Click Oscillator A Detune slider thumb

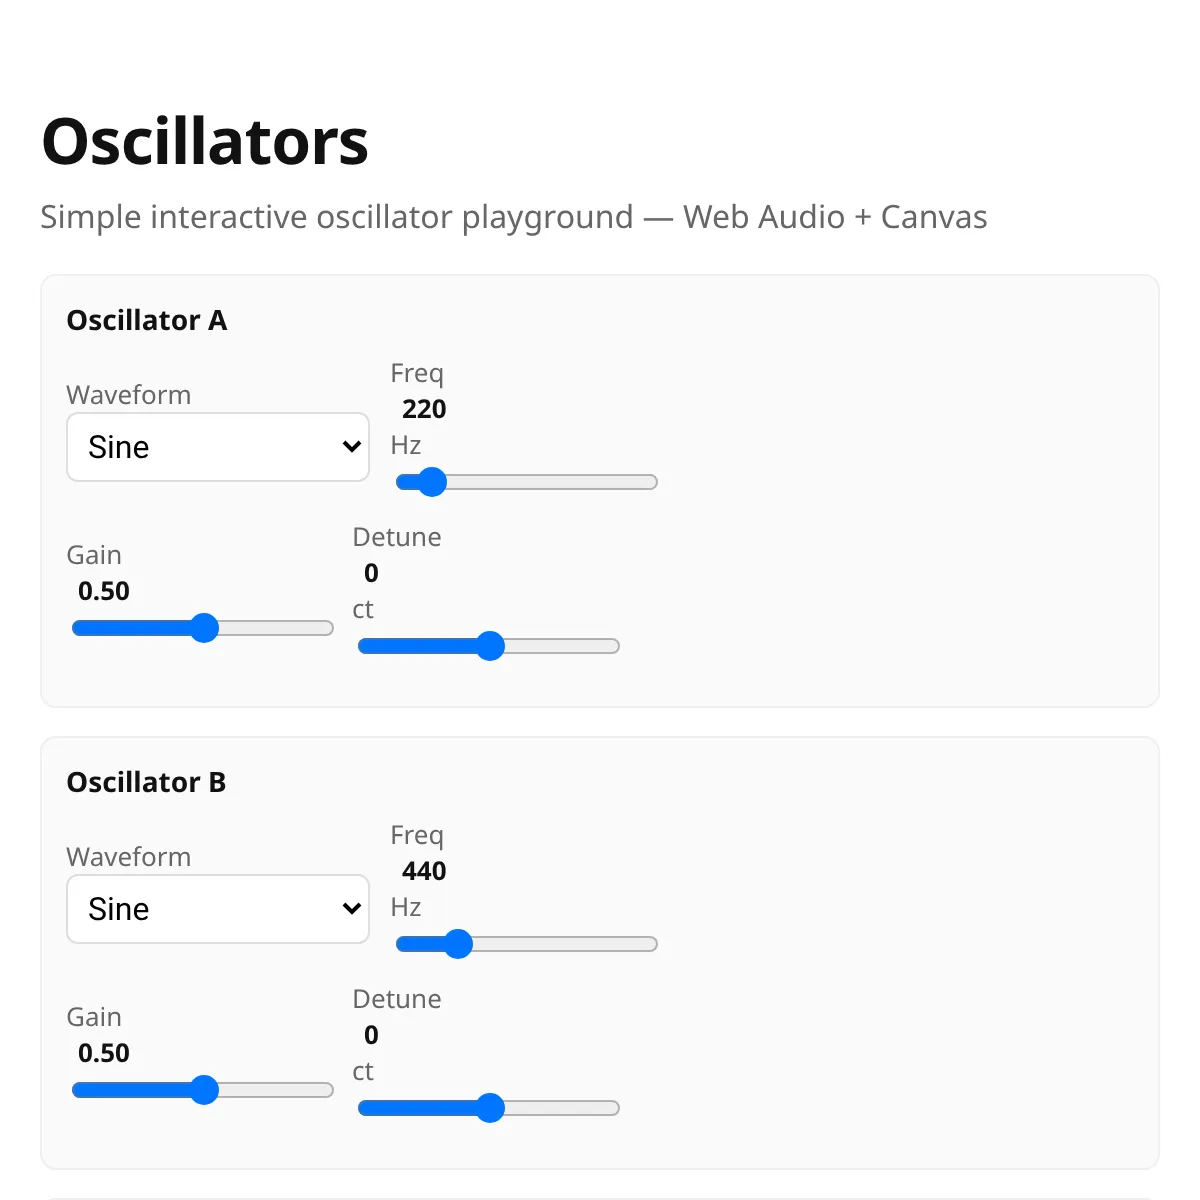click(490, 646)
